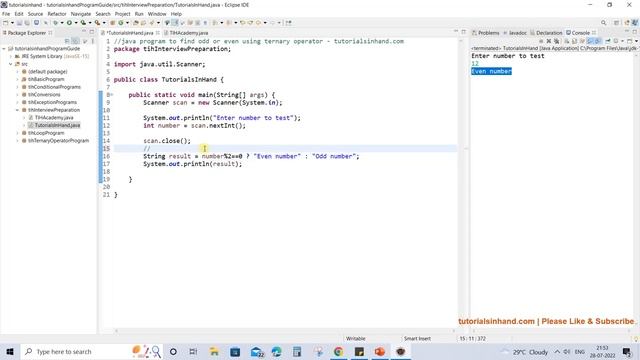The width and height of the screenshot is (640, 360).
Task: Open PowerPoint from the taskbar
Action: click(x=380, y=351)
